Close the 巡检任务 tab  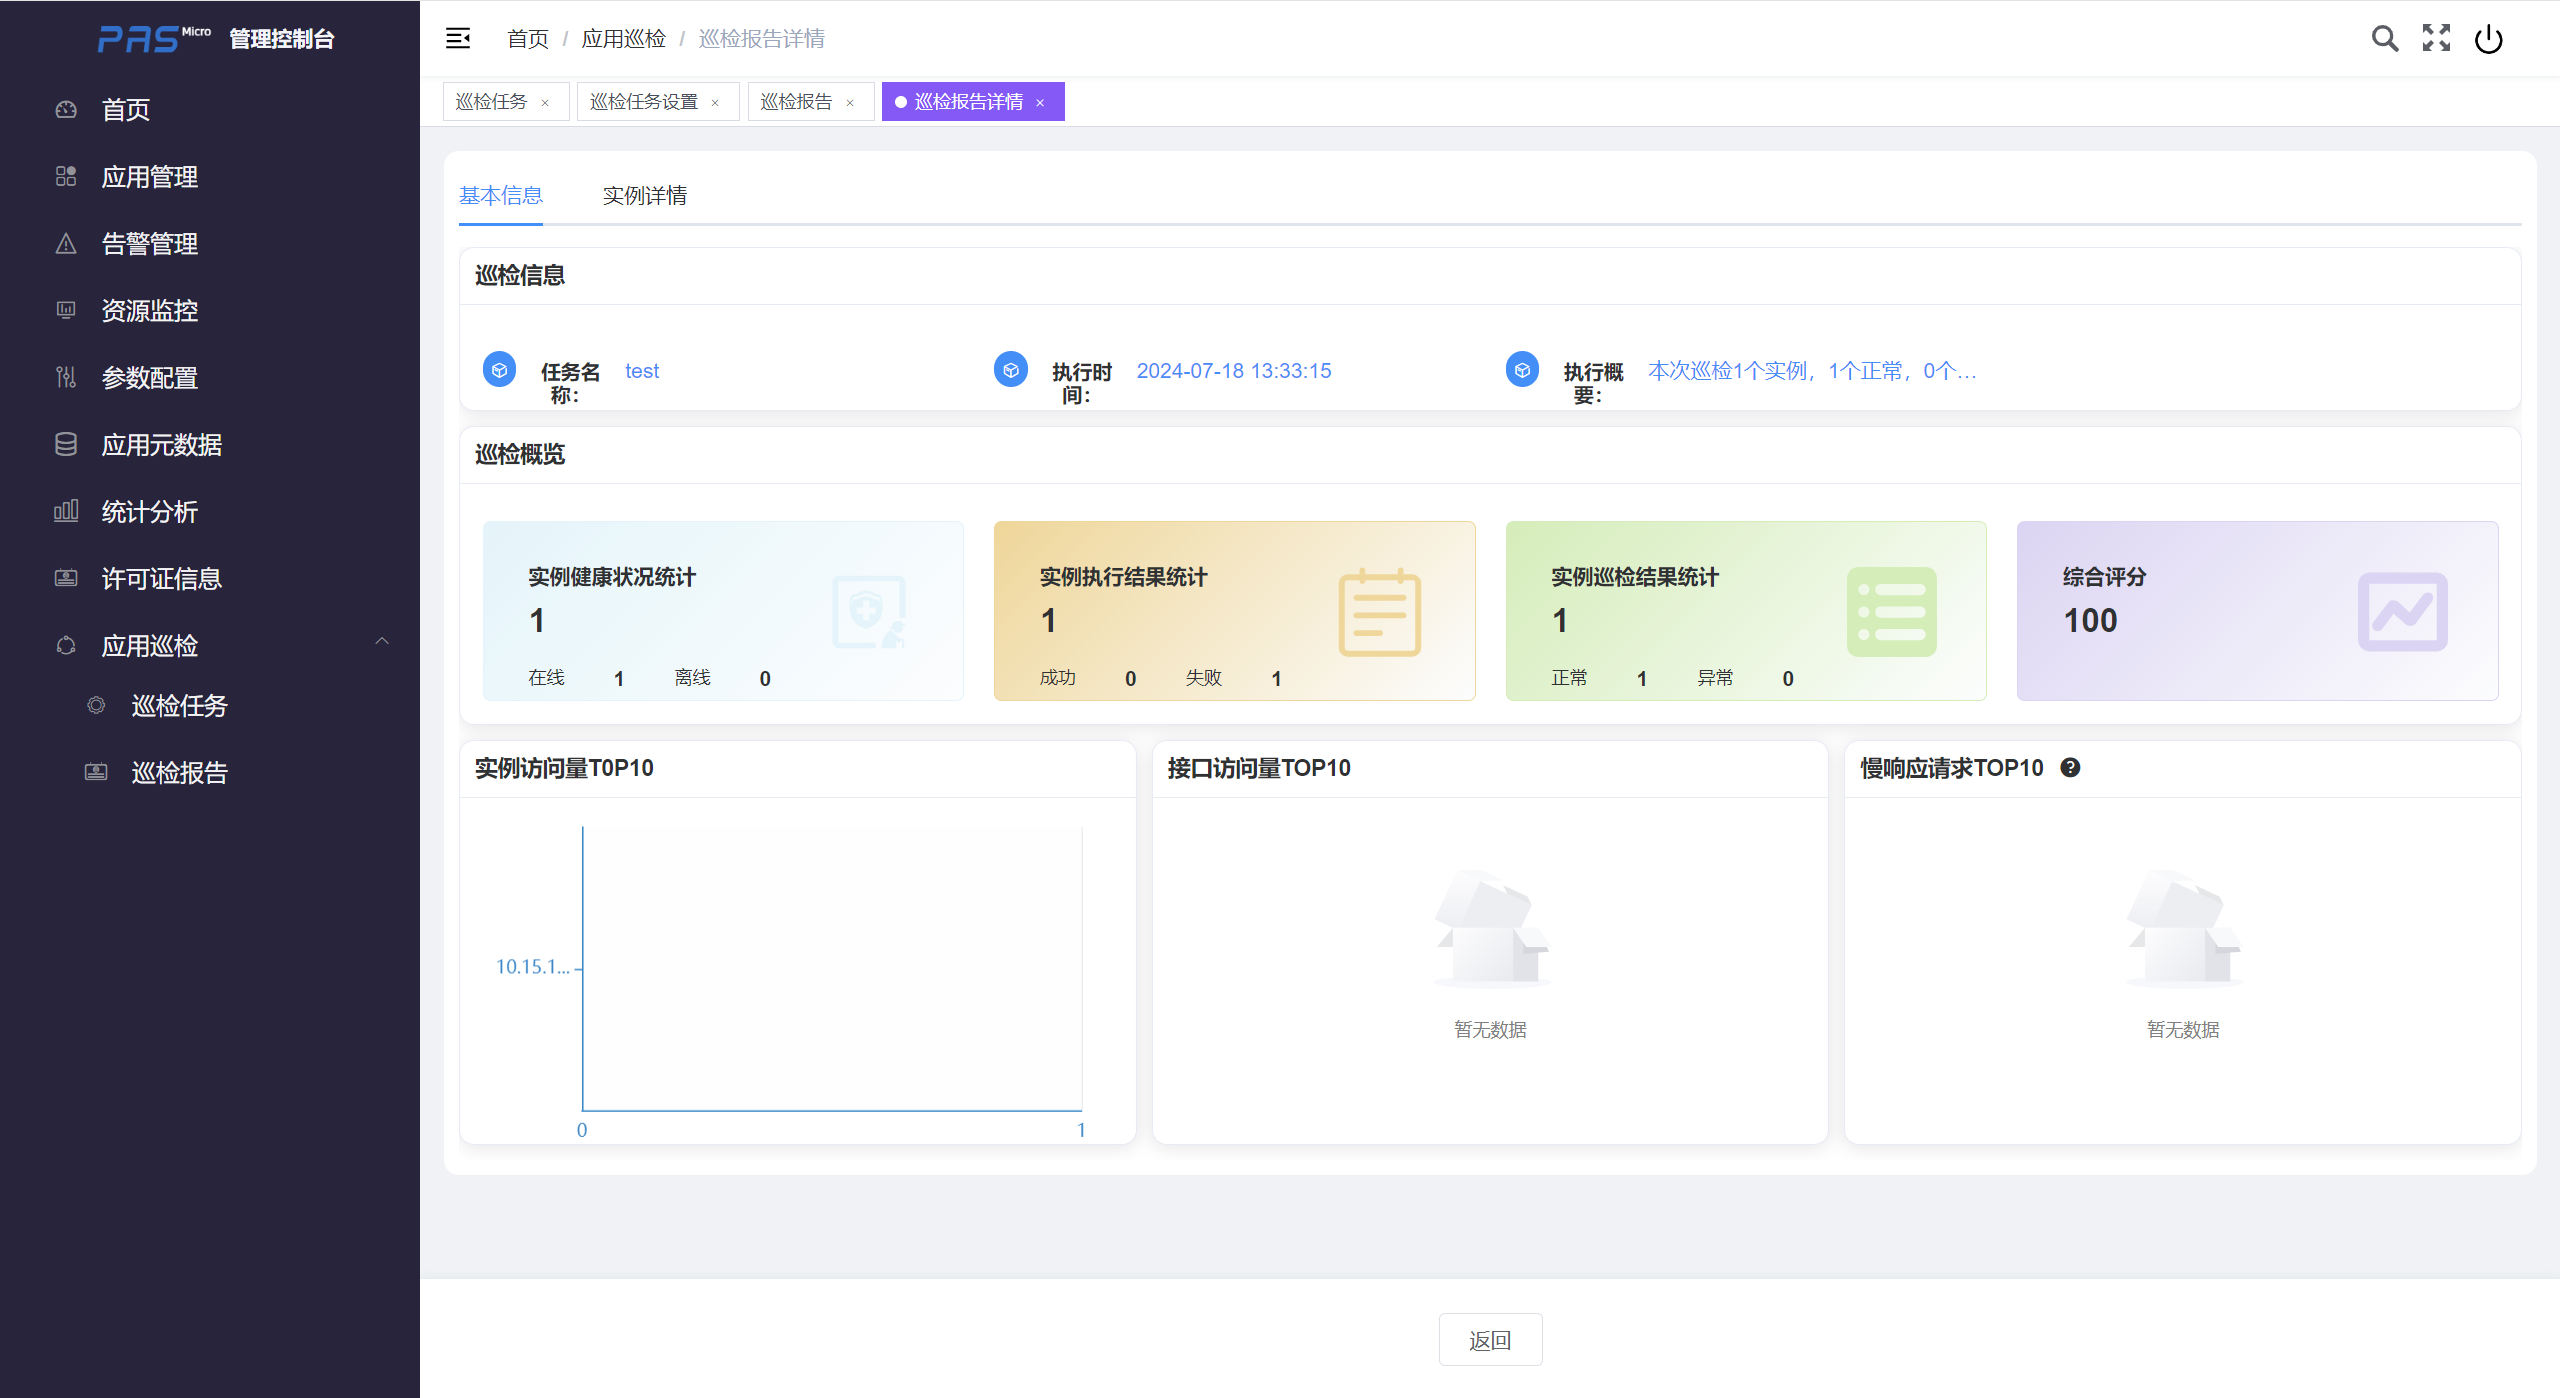coord(545,103)
